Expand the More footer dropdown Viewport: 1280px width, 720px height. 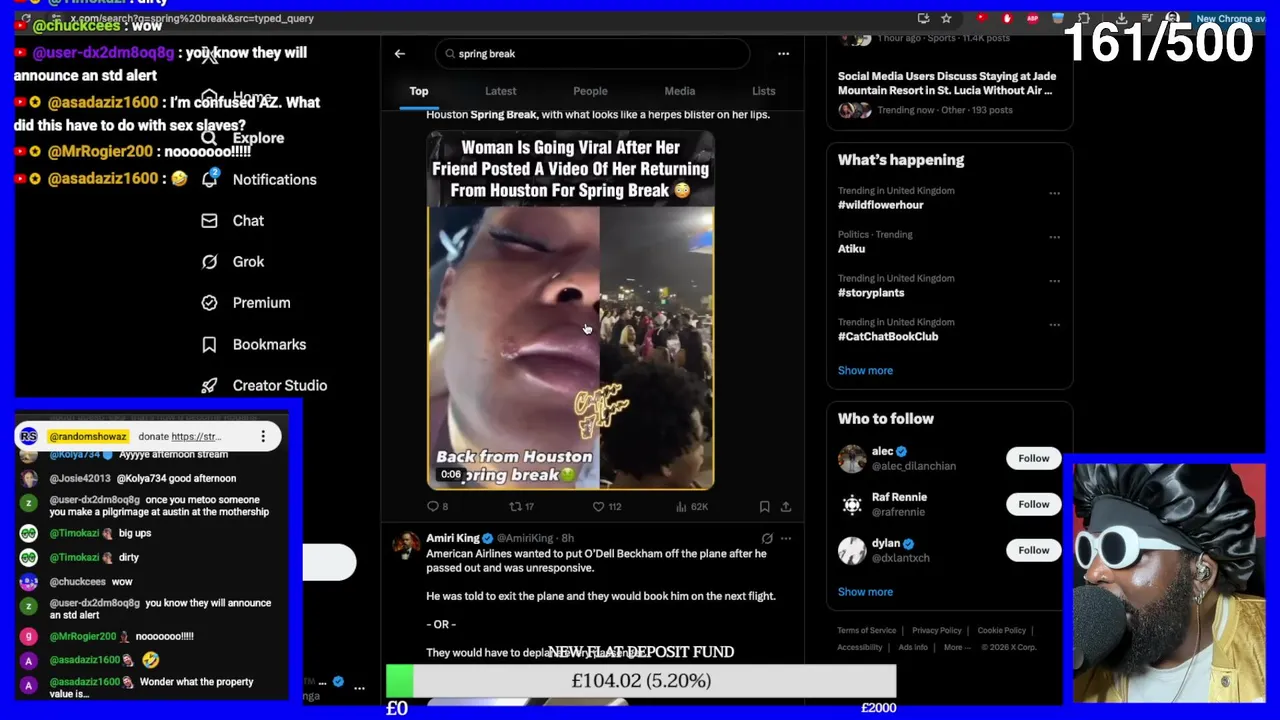pyautogui.click(x=957, y=647)
